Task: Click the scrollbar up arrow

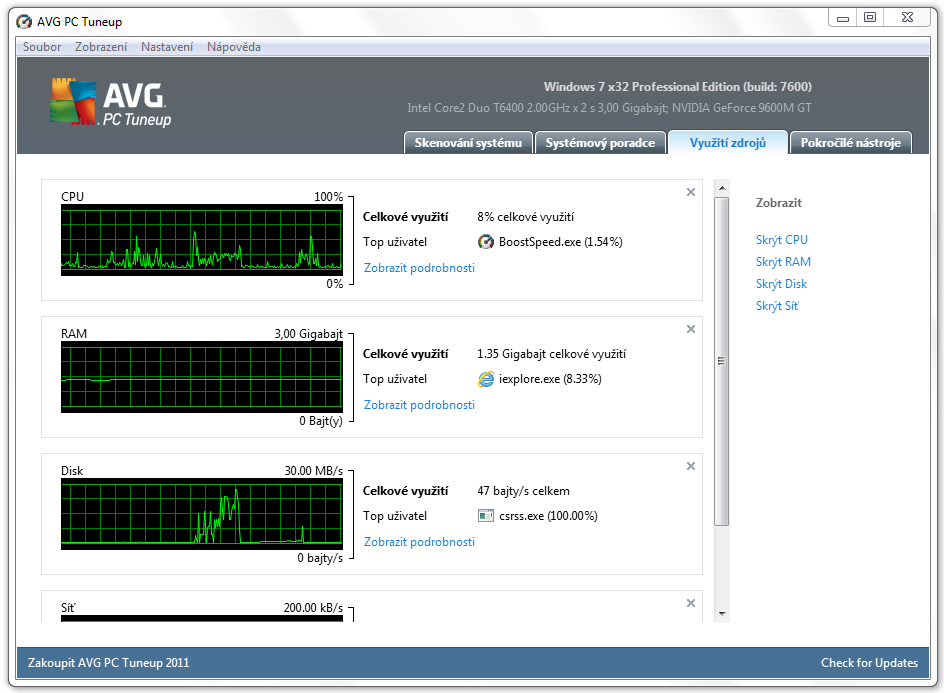Action: click(x=722, y=188)
